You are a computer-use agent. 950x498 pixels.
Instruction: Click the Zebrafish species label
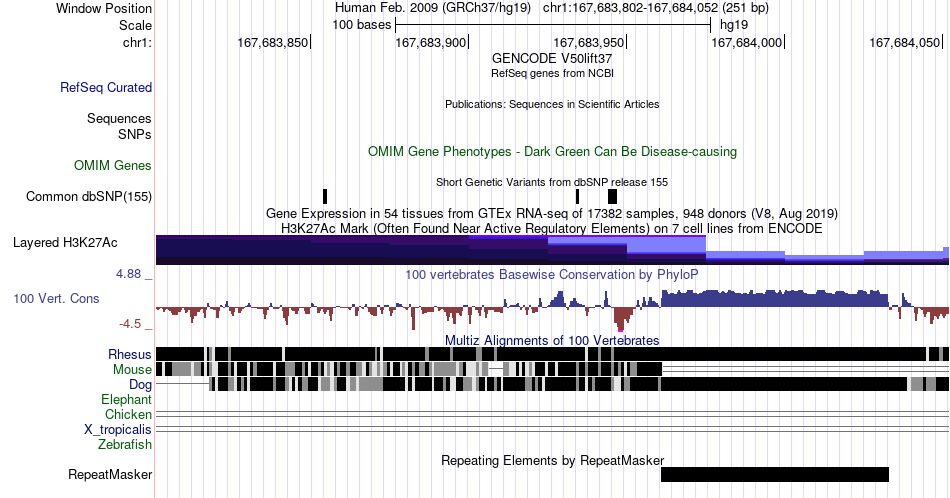[125, 444]
